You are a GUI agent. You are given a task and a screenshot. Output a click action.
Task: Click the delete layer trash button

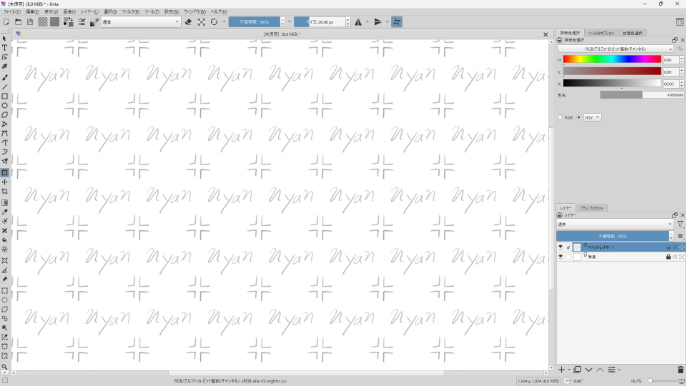680,370
